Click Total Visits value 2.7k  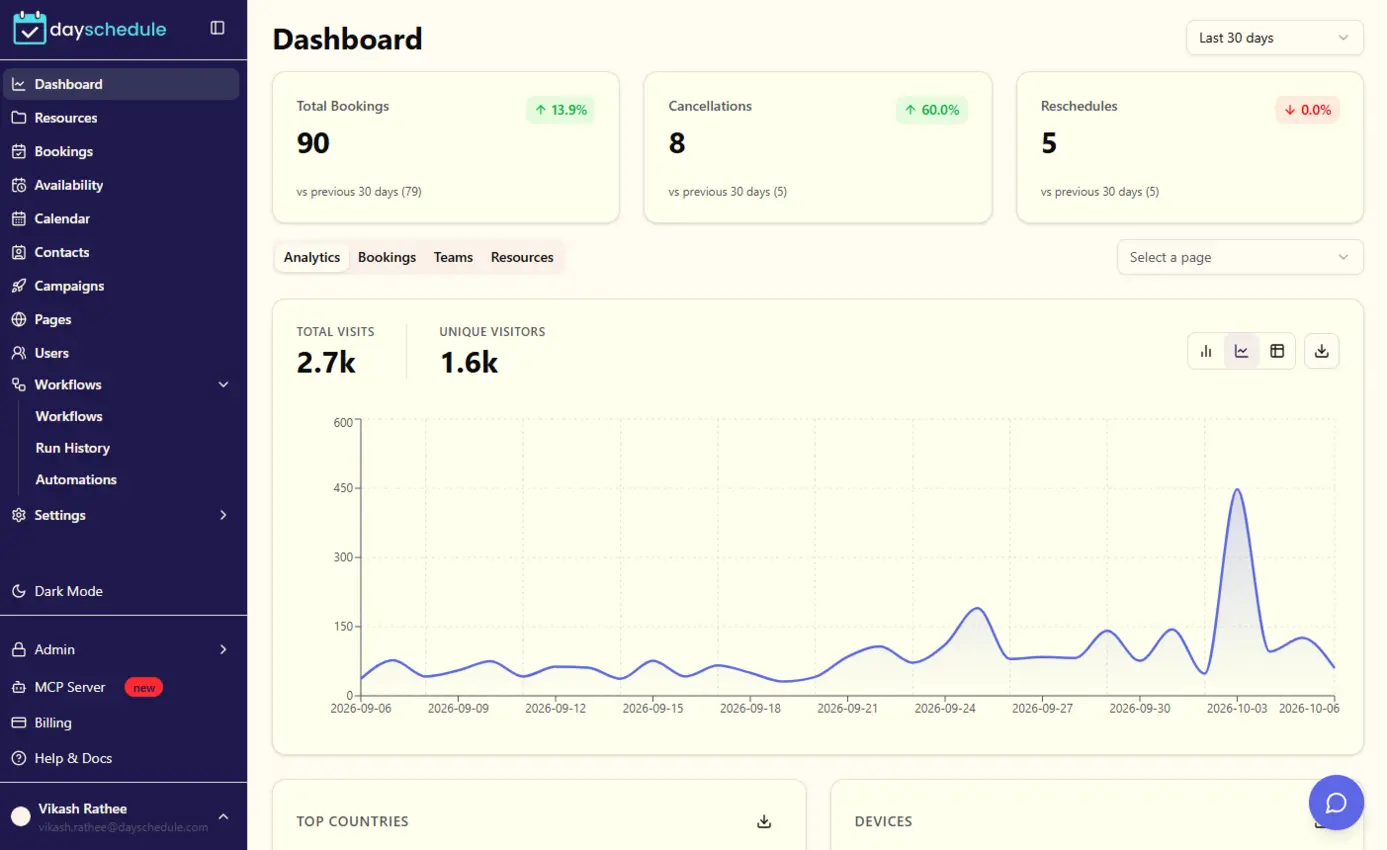[x=326, y=362]
